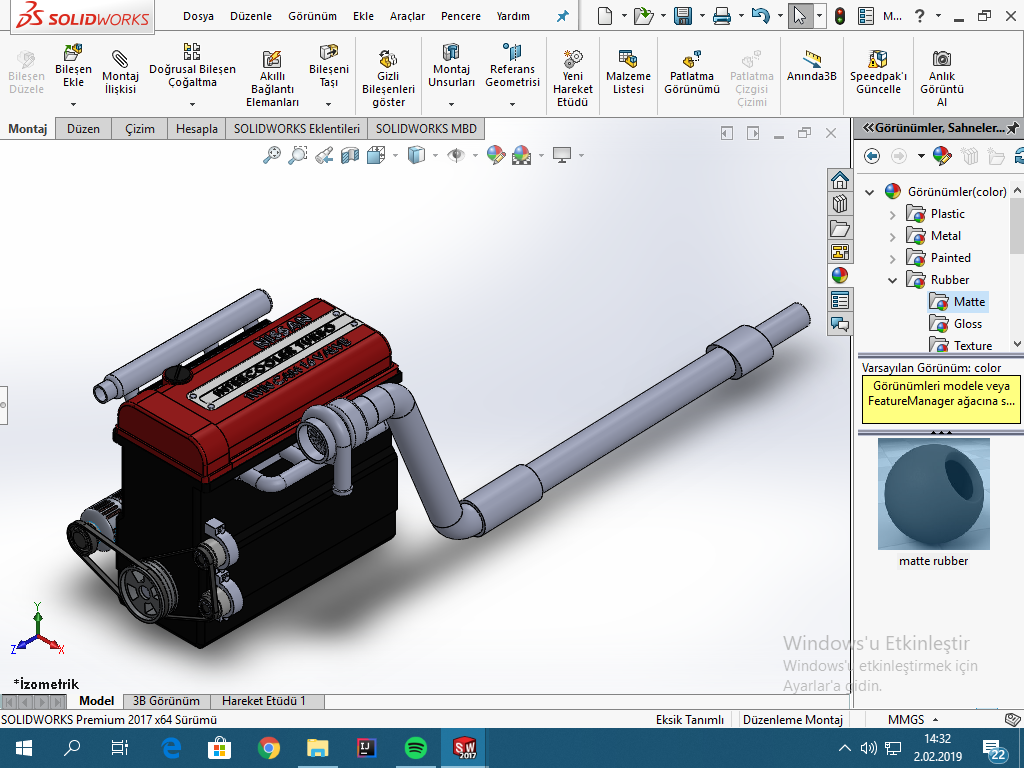
Task: Switch to Hareket Etüdü 1 tab
Action: point(264,701)
